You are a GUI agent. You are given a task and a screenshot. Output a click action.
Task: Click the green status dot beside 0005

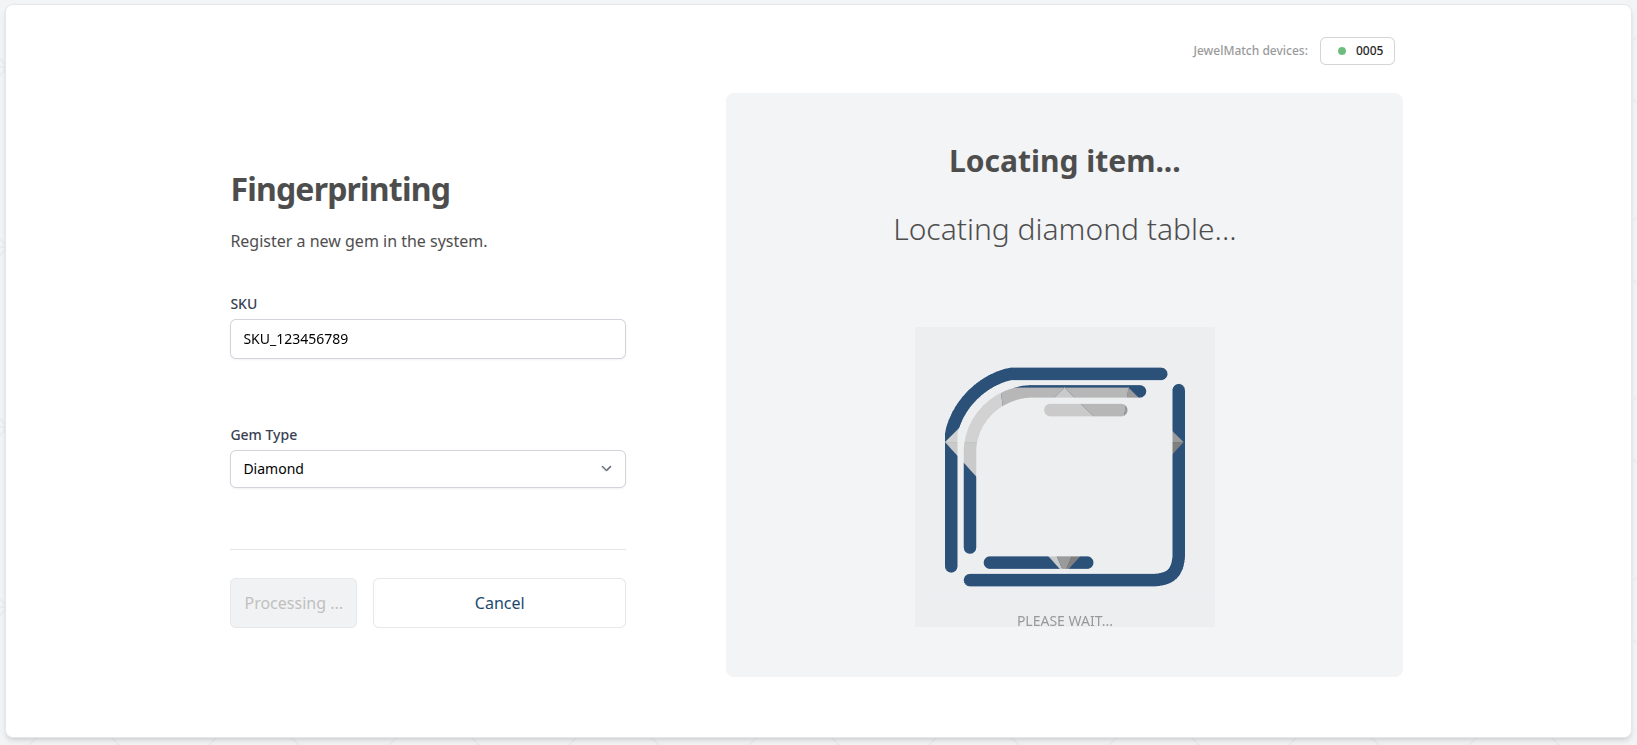point(1342,51)
